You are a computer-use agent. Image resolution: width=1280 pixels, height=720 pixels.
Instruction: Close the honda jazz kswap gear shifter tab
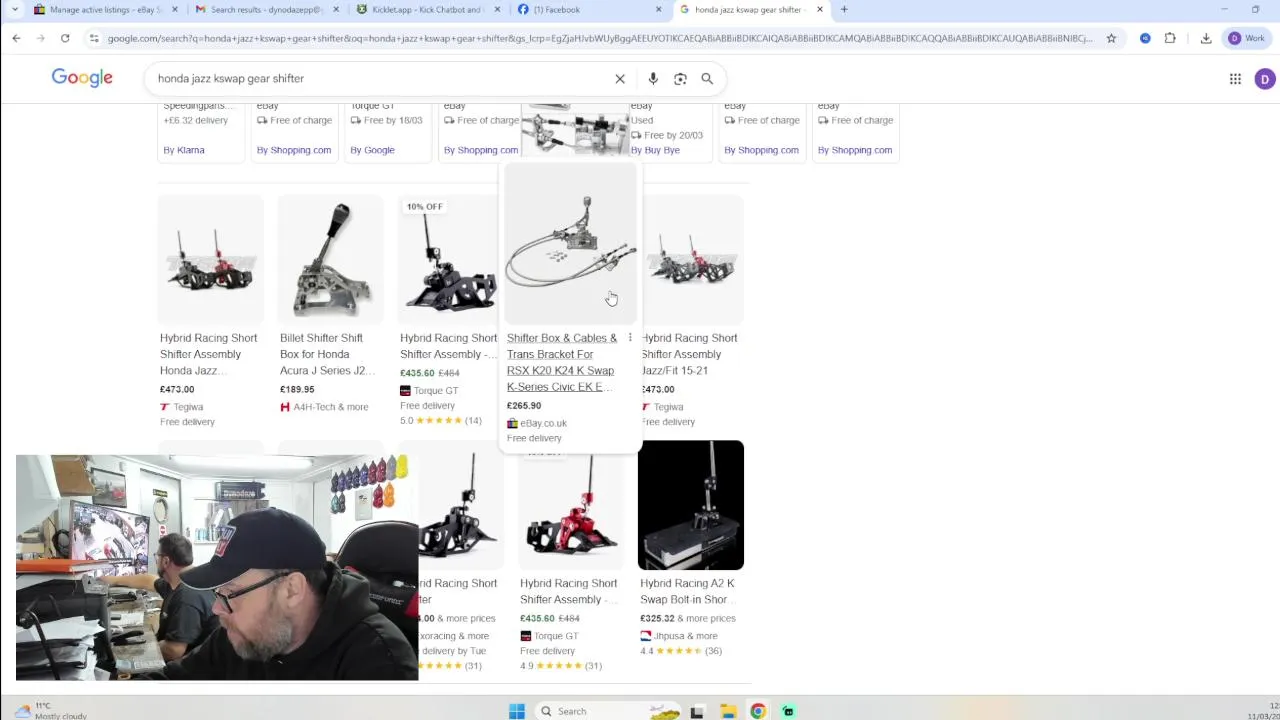820,10
